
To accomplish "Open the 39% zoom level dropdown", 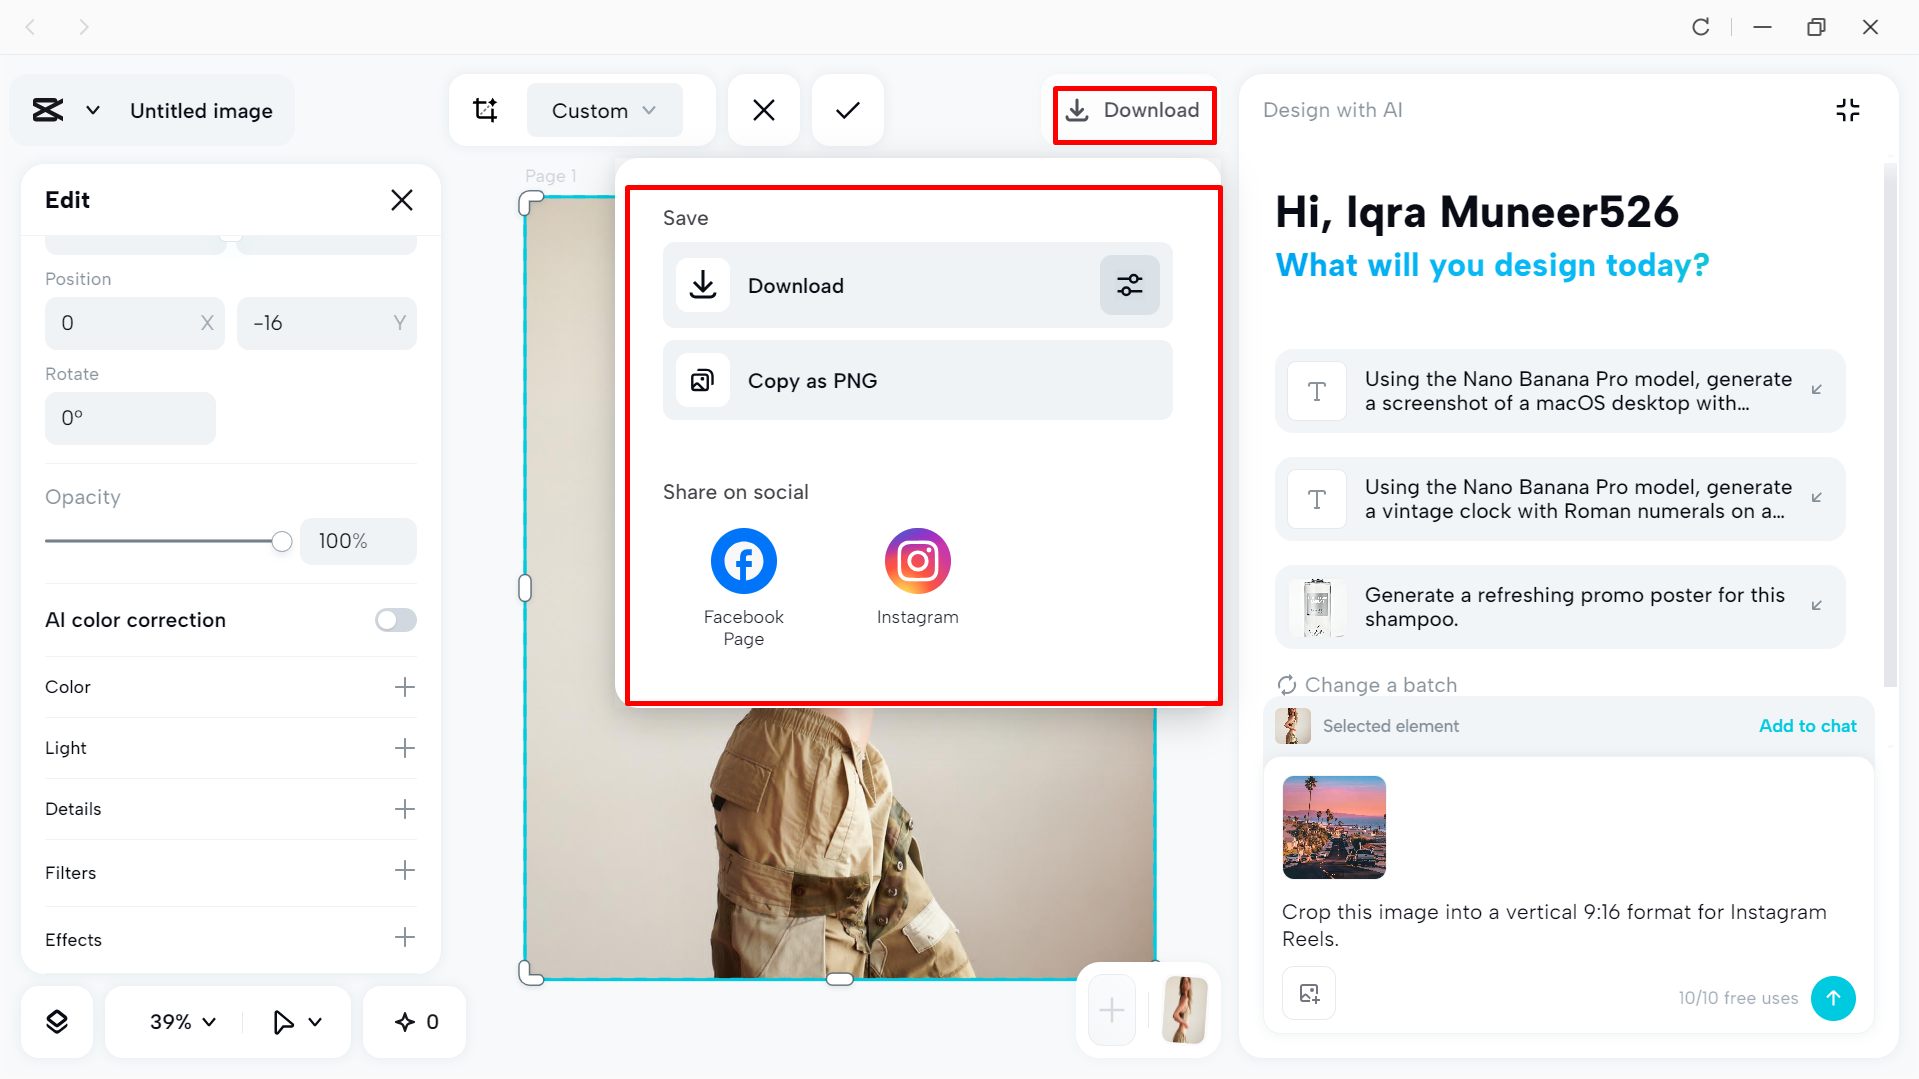I will [182, 1021].
